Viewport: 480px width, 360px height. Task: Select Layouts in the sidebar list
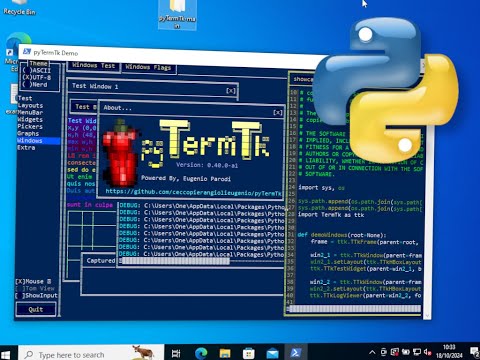[x=30, y=105]
